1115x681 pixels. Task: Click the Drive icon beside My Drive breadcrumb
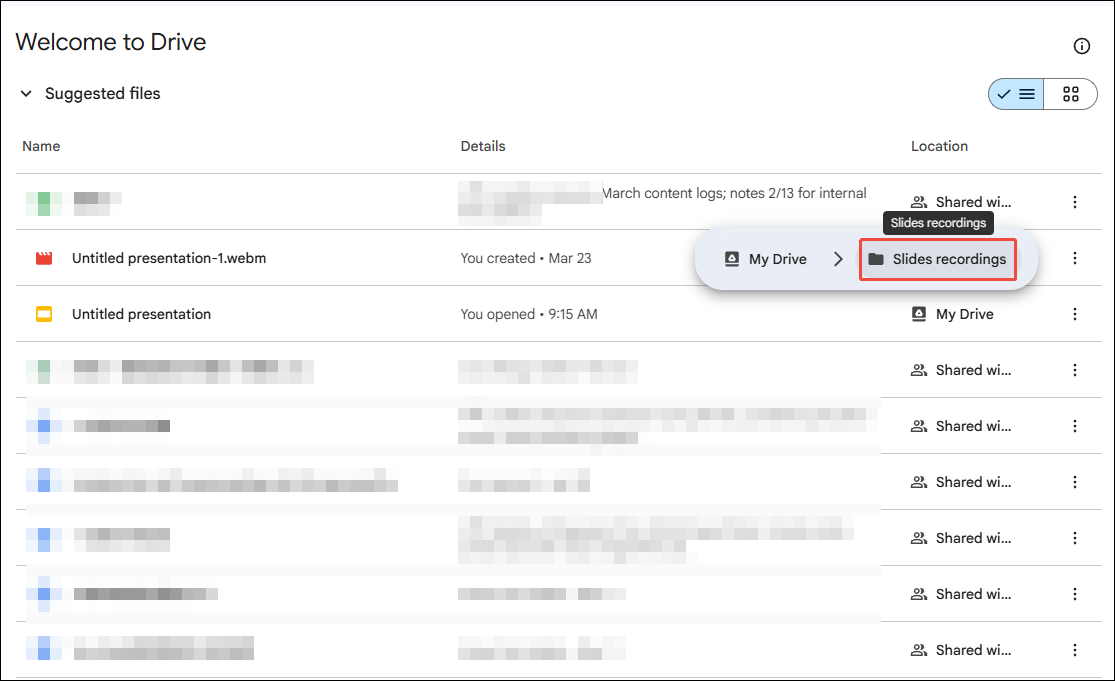pos(732,258)
